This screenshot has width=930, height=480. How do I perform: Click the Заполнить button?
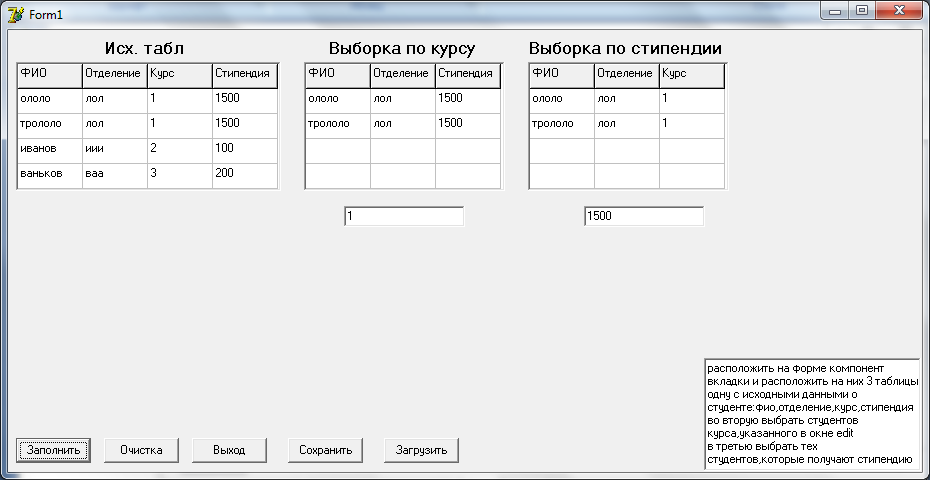point(53,450)
